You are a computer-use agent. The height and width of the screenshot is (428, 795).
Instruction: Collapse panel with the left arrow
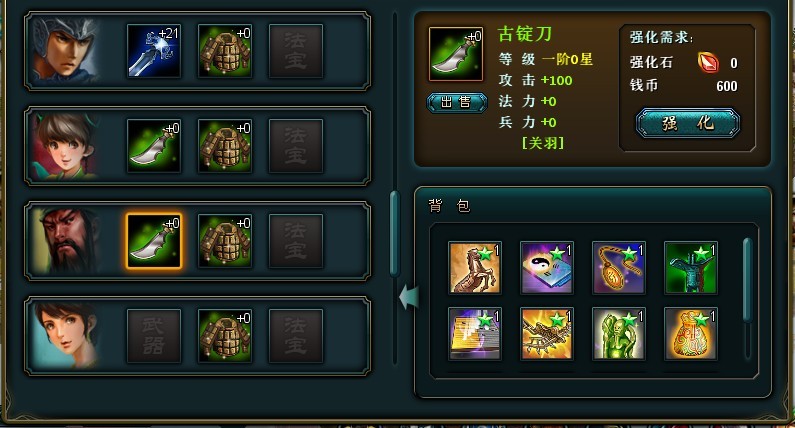click(x=409, y=297)
